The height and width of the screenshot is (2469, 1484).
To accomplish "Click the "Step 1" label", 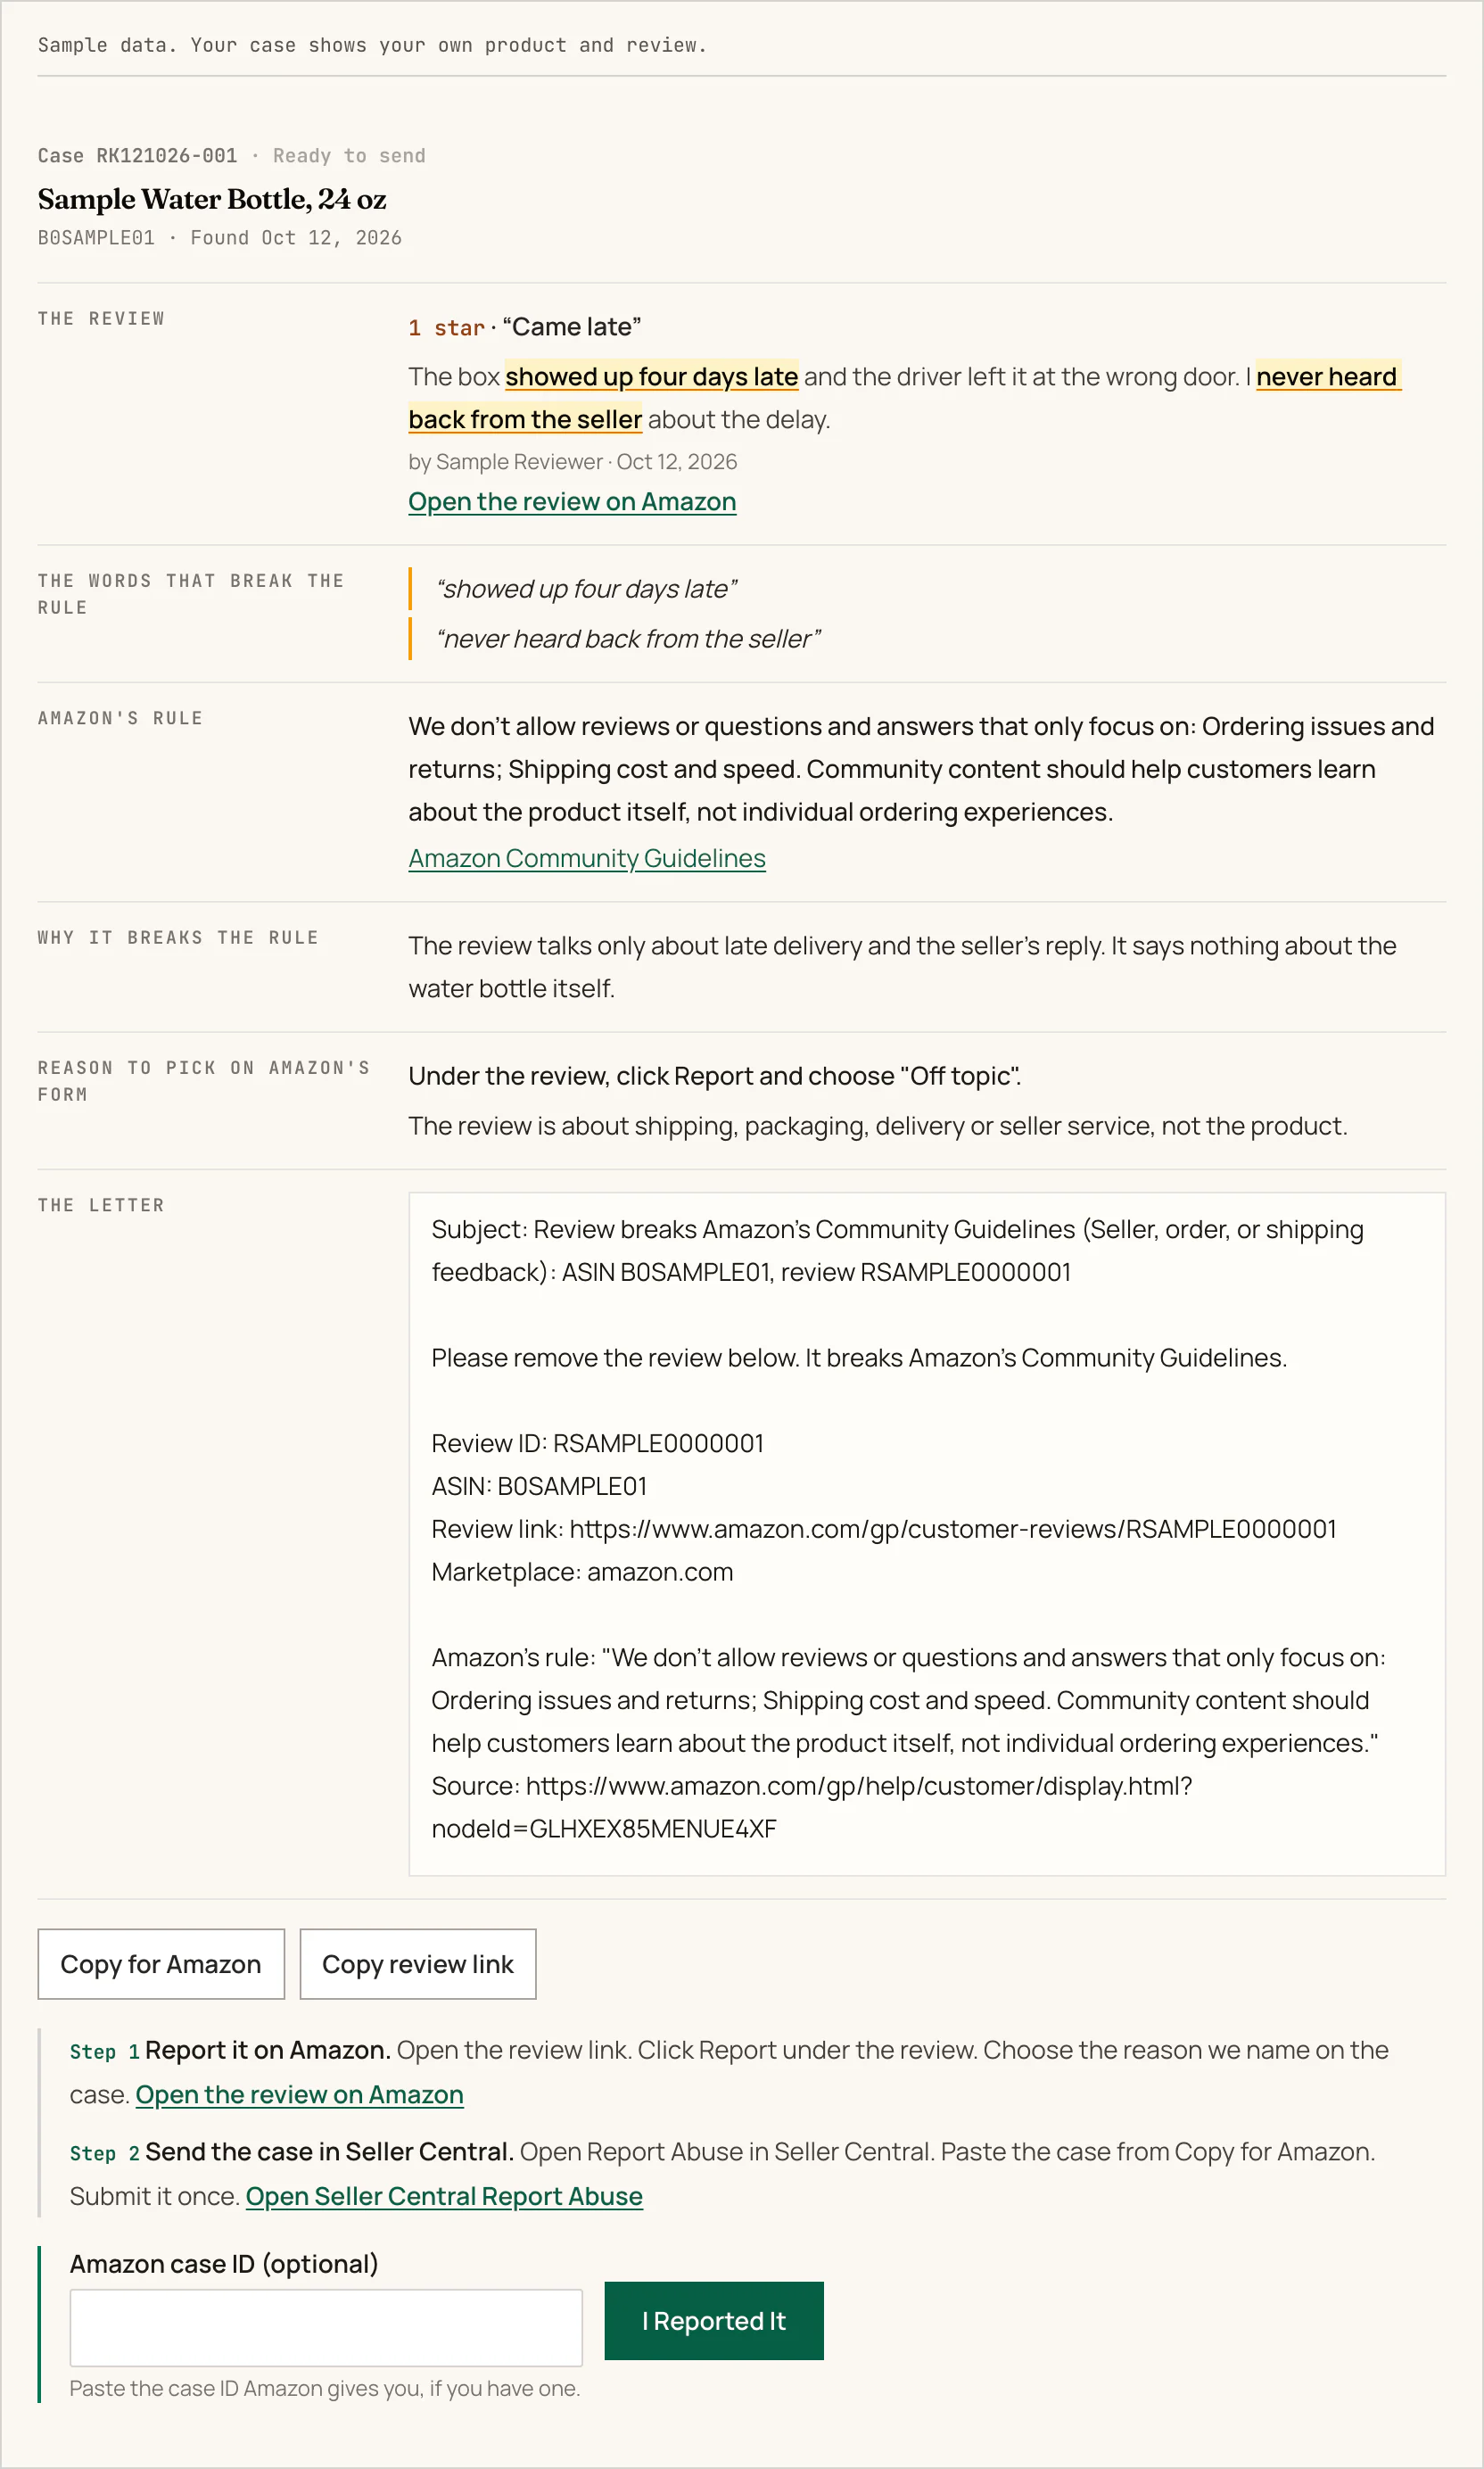I will (x=104, y=2052).
